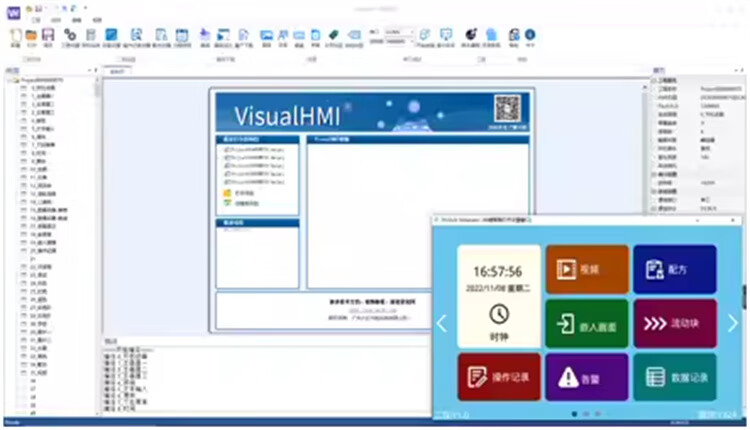This screenshot has height=430, width=750.
Task: Collapse the Project root node in tree
Action: click(x=10, y=80)
